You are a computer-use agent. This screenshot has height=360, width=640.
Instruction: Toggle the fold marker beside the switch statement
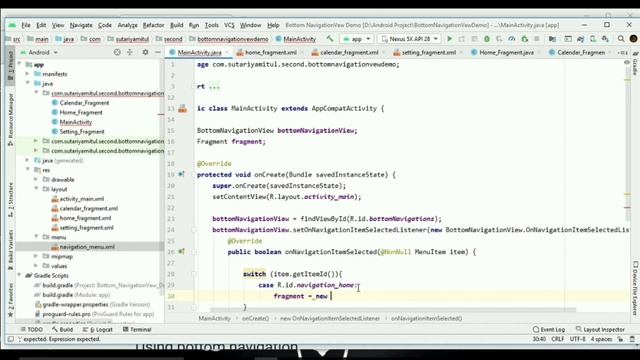coord(194,274)
